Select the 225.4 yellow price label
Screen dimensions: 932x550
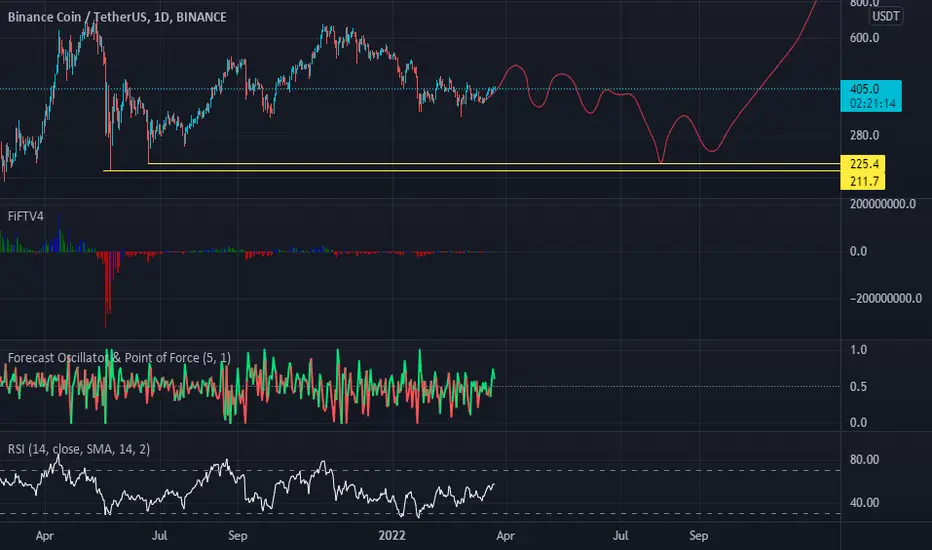coord(863,164)
